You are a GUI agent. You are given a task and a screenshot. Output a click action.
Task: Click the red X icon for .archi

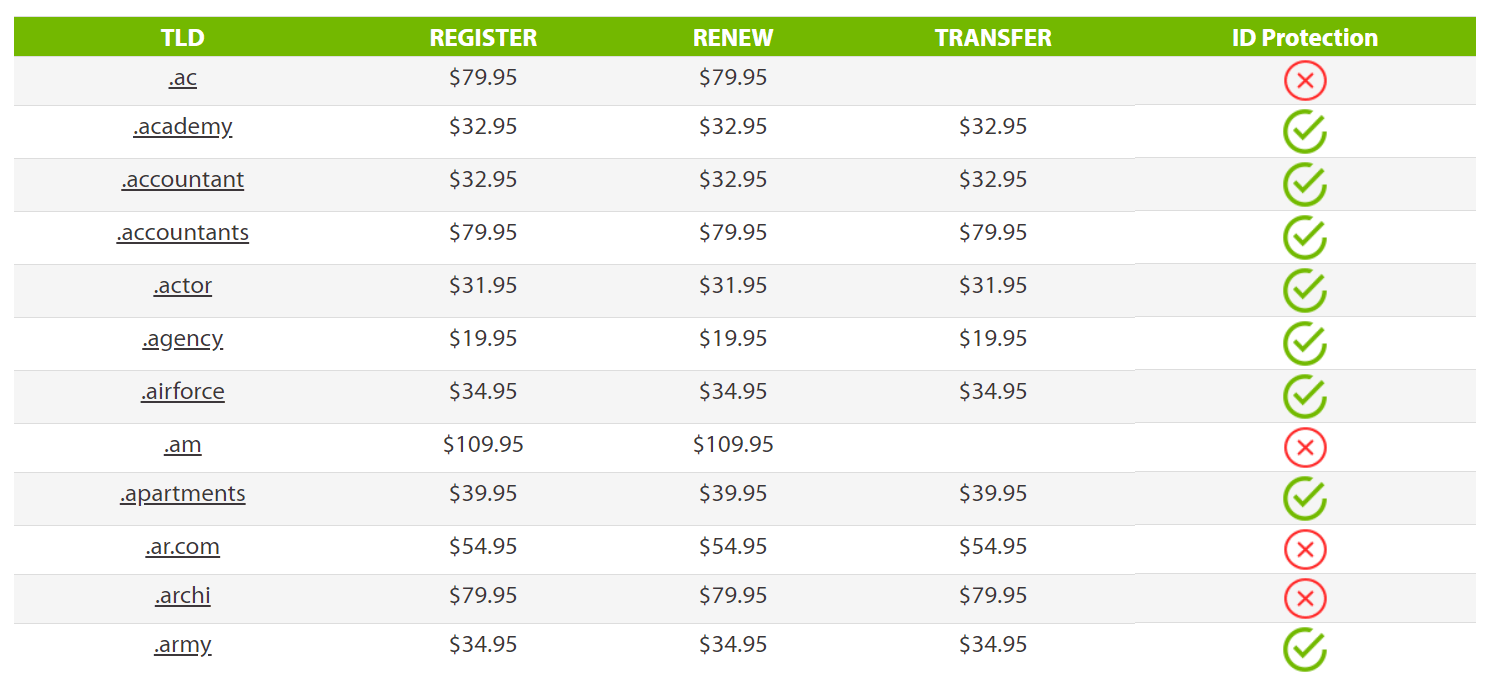[x=1304, y=598]
